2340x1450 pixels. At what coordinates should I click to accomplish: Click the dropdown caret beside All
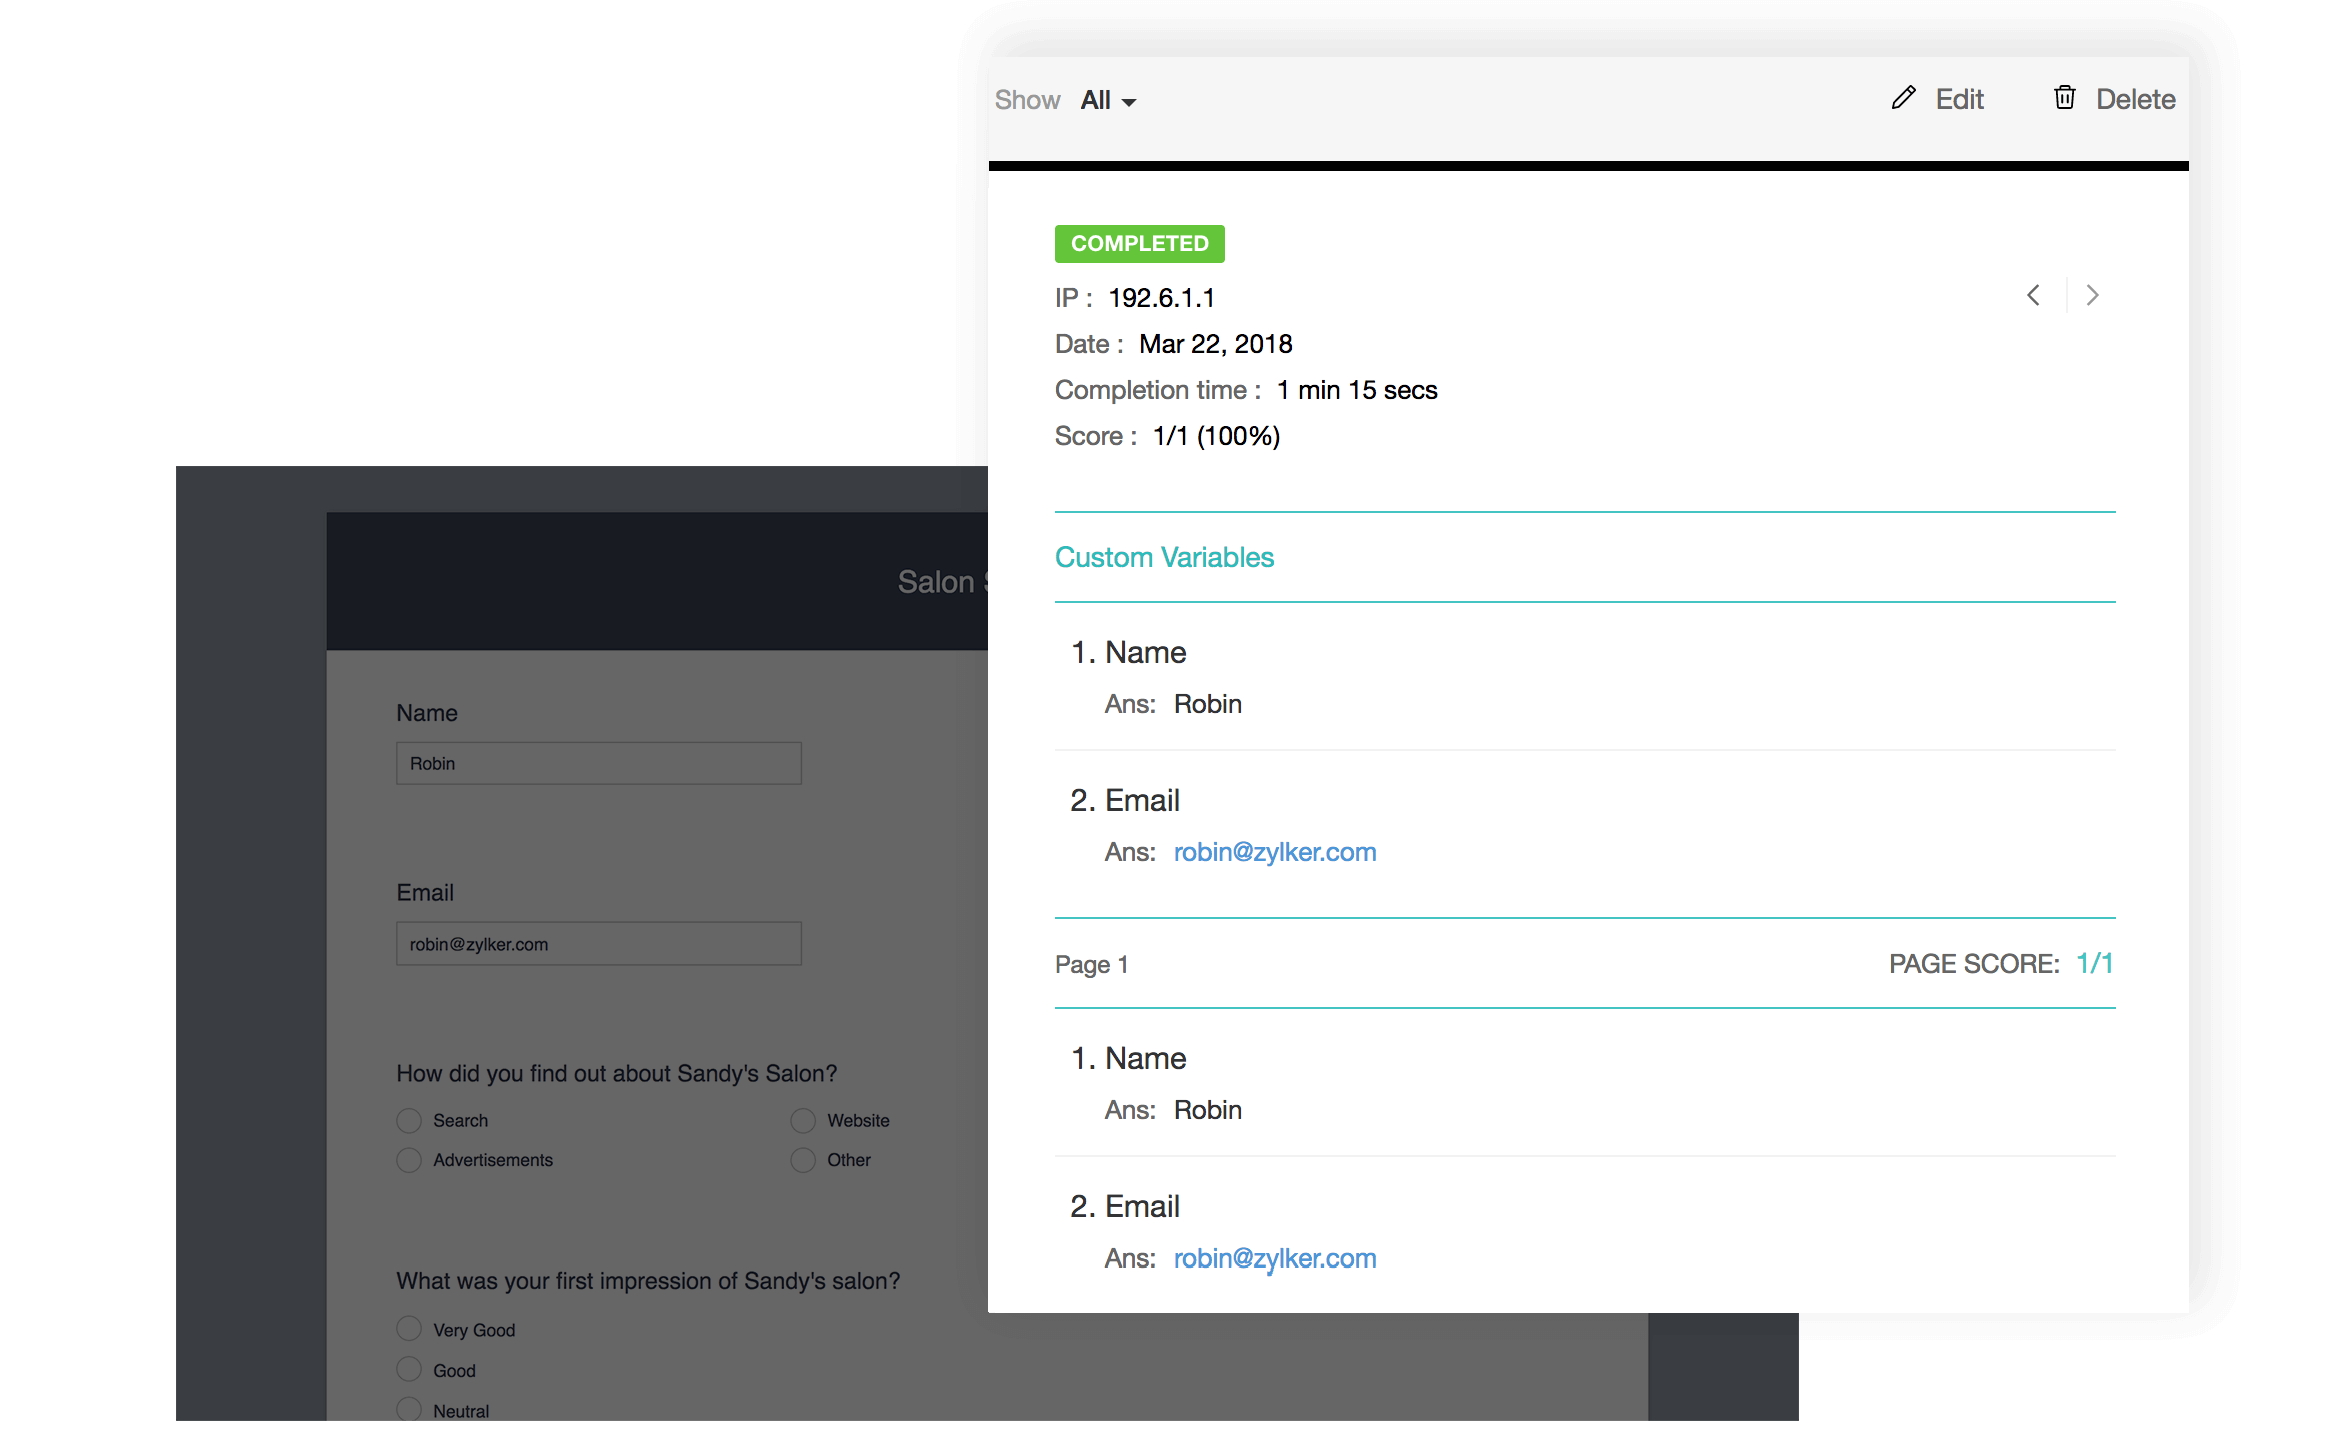click(x=1129, y=102)
